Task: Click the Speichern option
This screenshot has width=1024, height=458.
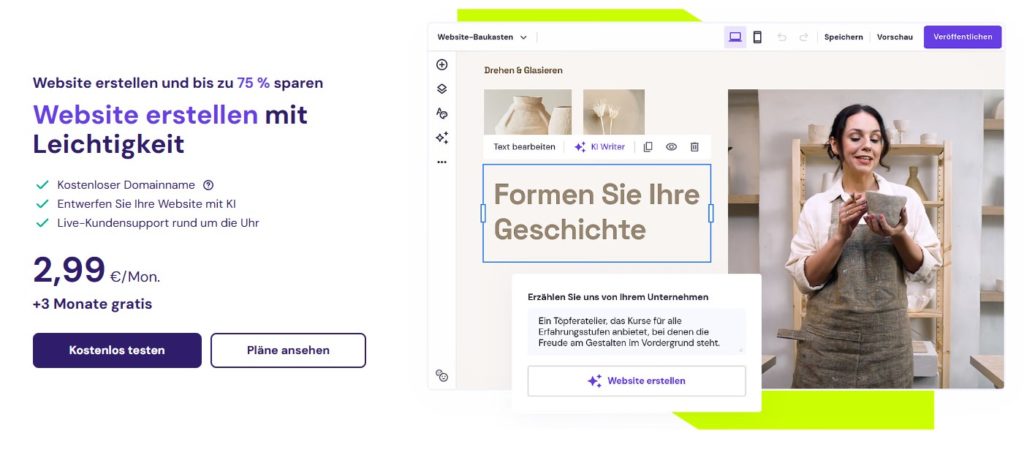Action: point(843,37)
